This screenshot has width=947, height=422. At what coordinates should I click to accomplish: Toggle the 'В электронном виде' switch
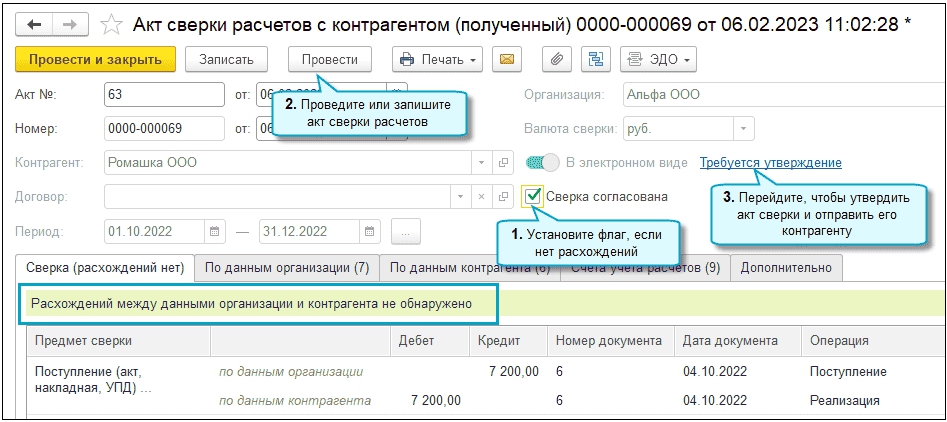pyautogui.click(x=543, y=162)
